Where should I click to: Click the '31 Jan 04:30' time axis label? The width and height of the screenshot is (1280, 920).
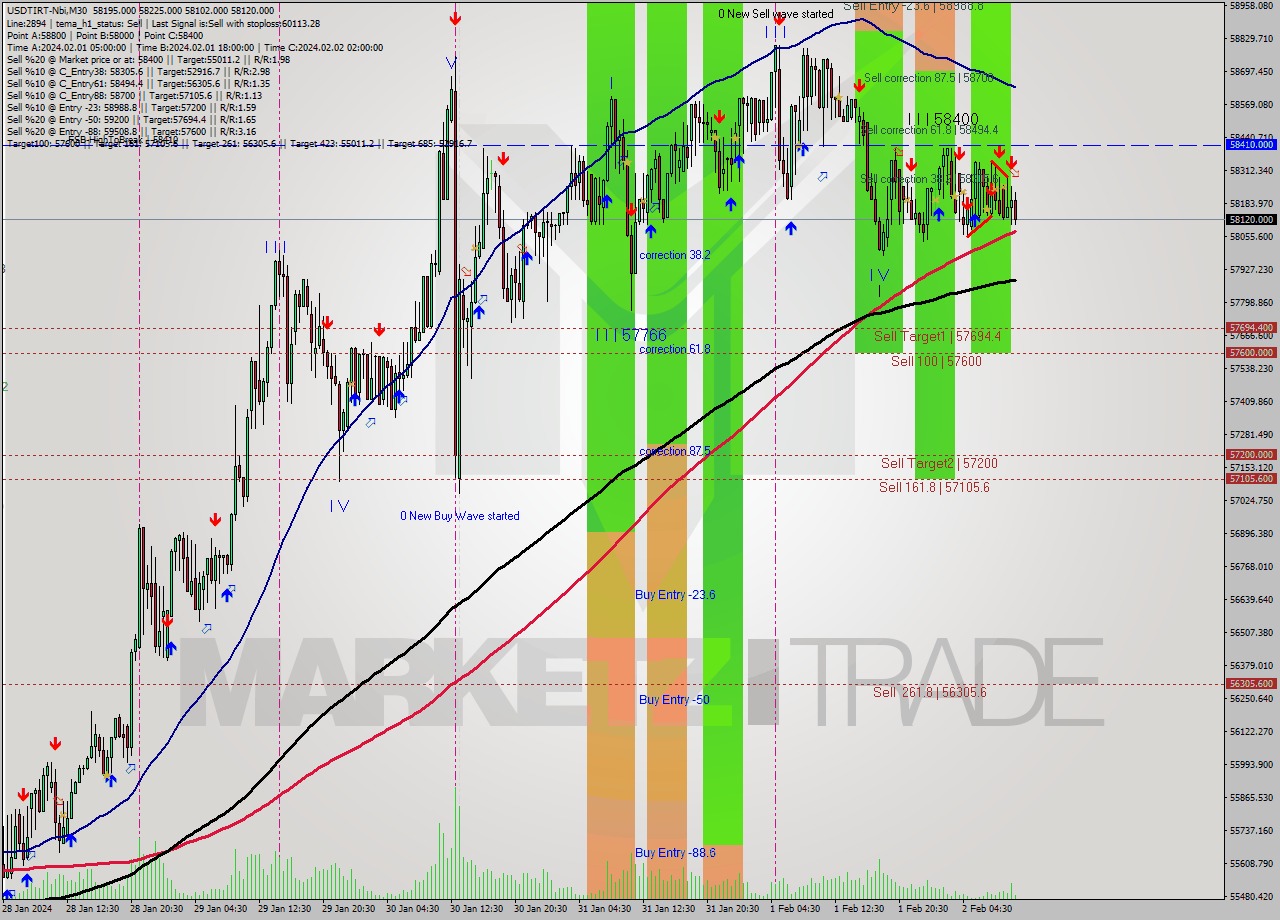[603, 909]
